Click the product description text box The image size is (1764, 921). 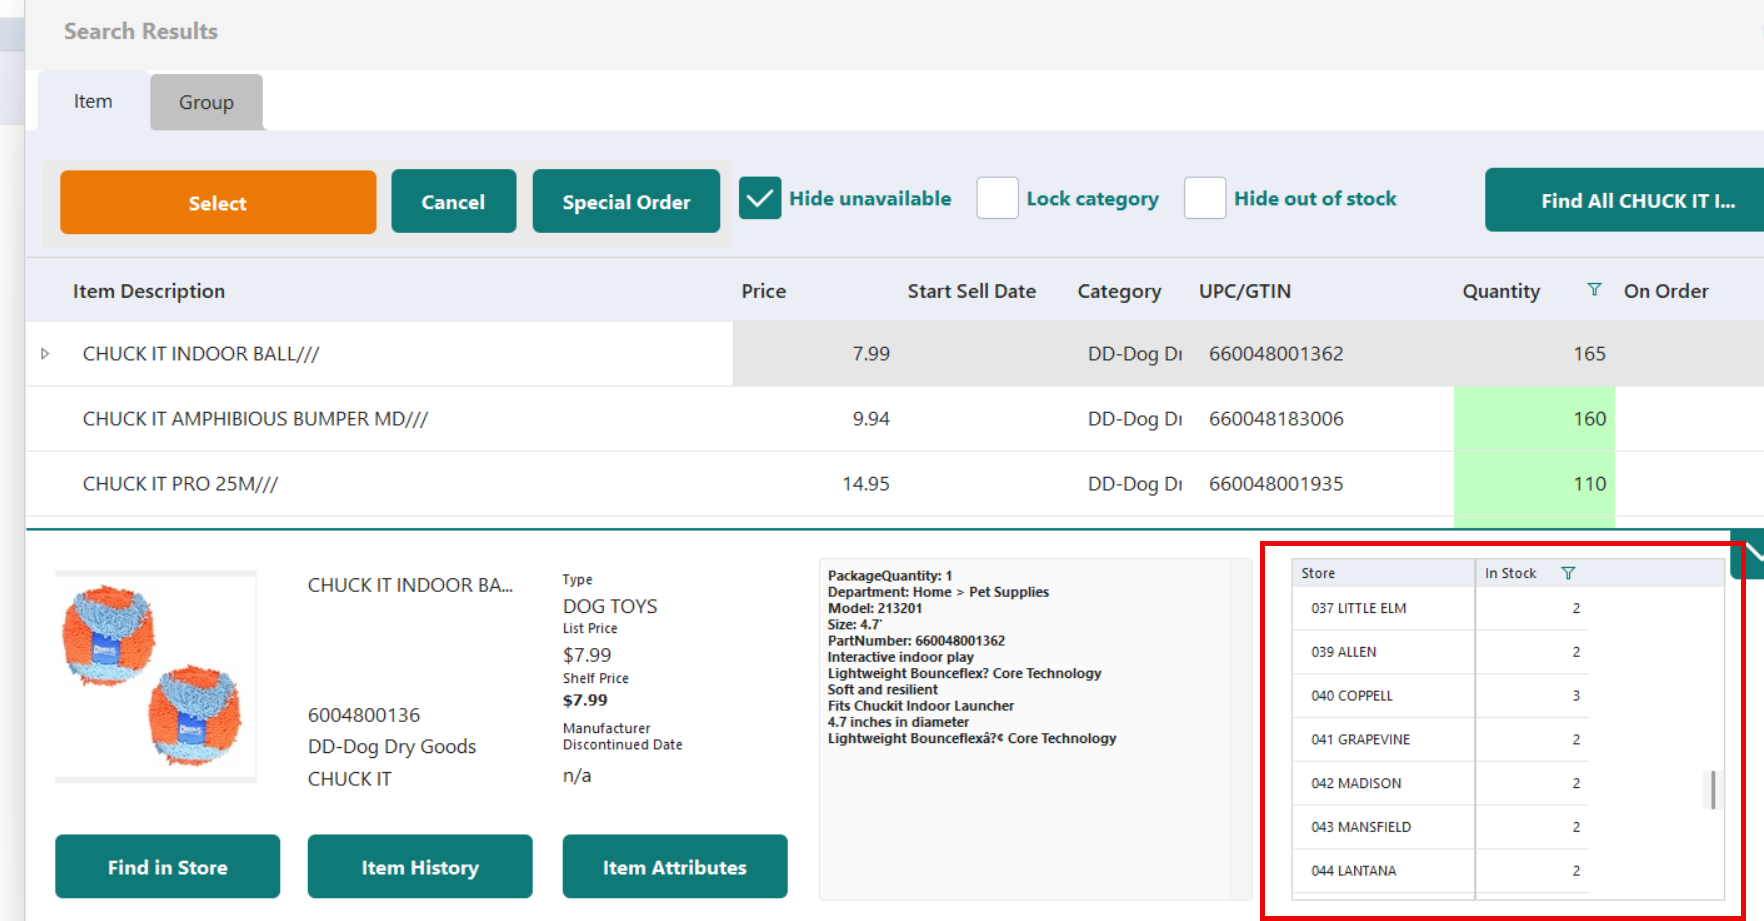coord(1035,730)
